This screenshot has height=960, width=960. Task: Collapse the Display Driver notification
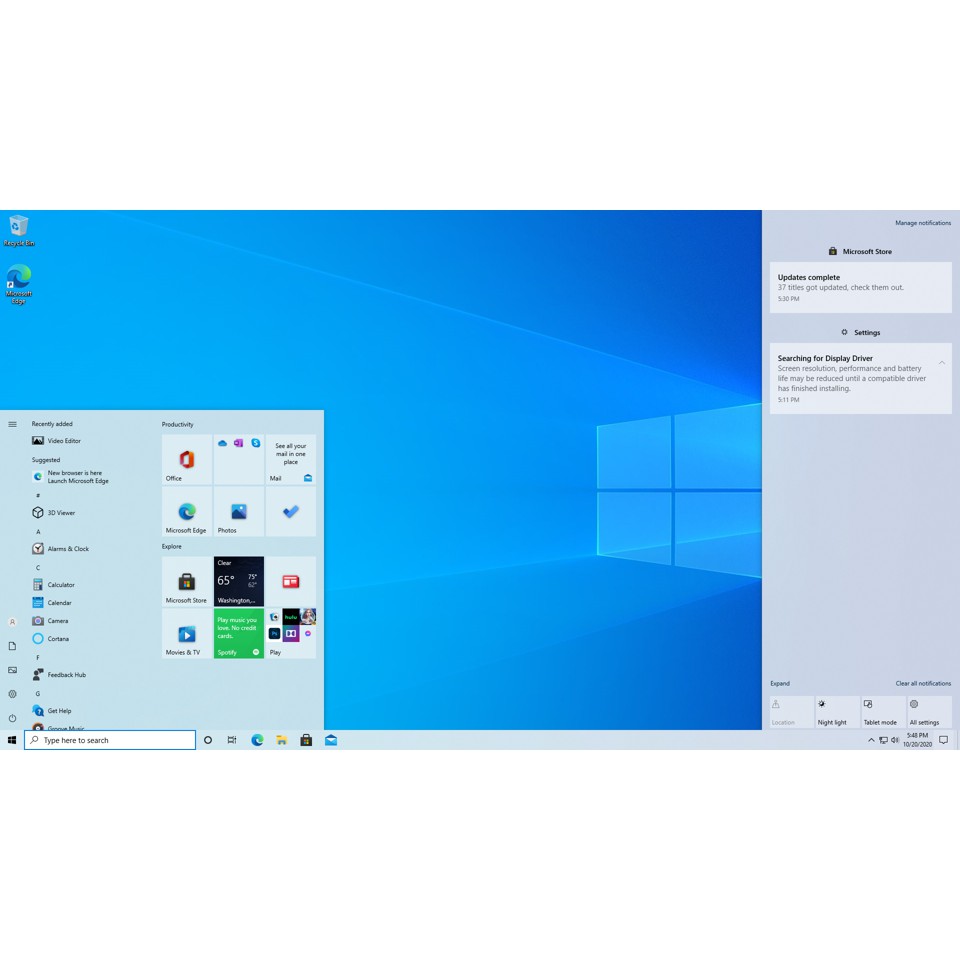click(941, 362)
